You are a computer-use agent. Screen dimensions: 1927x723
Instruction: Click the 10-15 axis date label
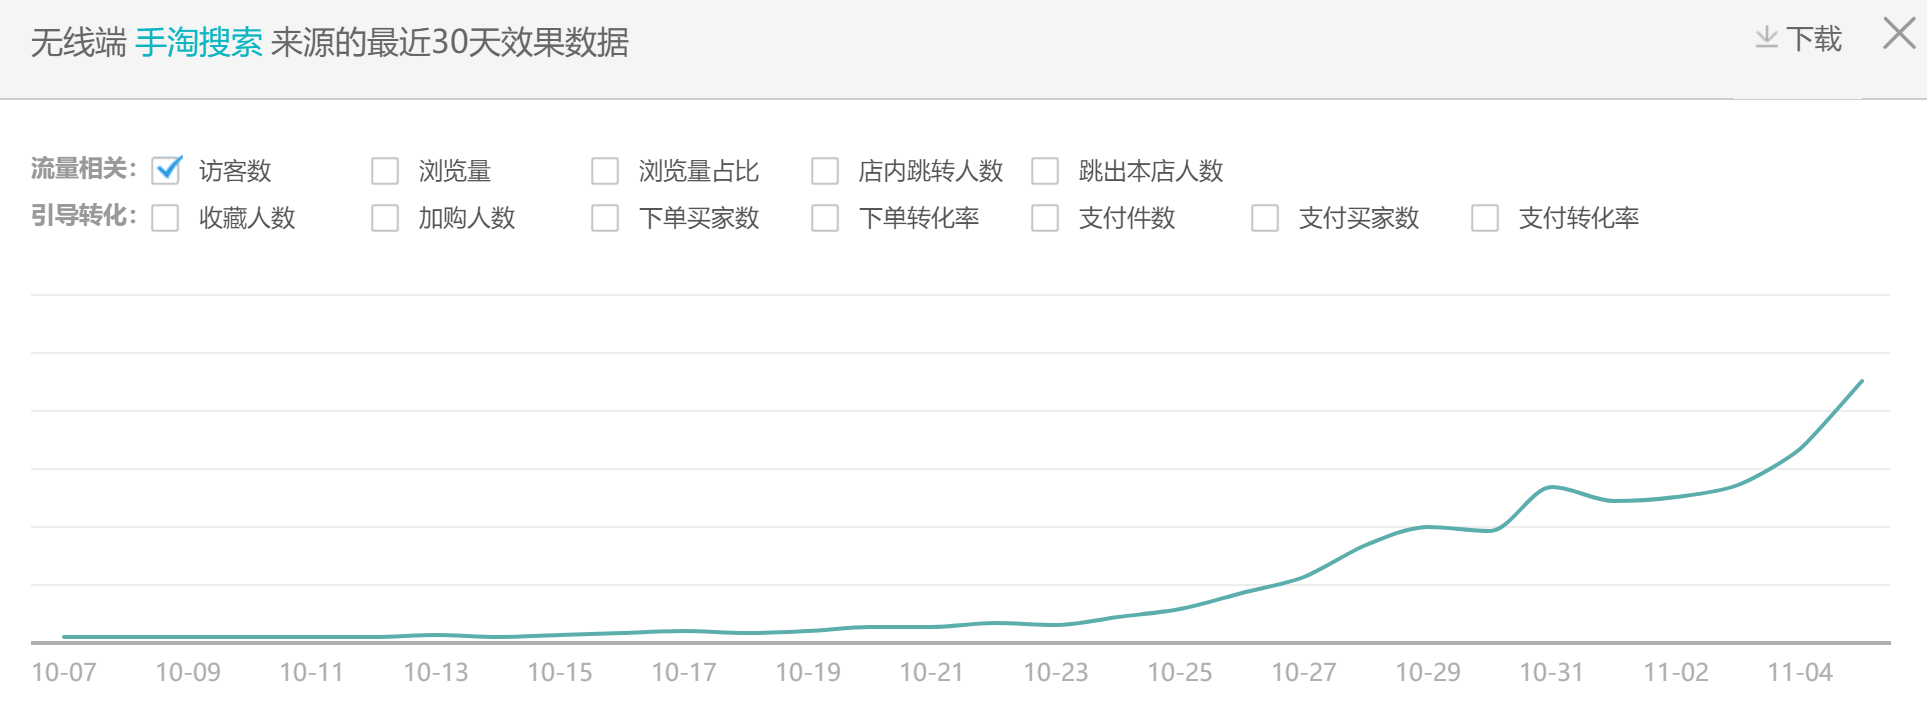click(x=560, y=672)
